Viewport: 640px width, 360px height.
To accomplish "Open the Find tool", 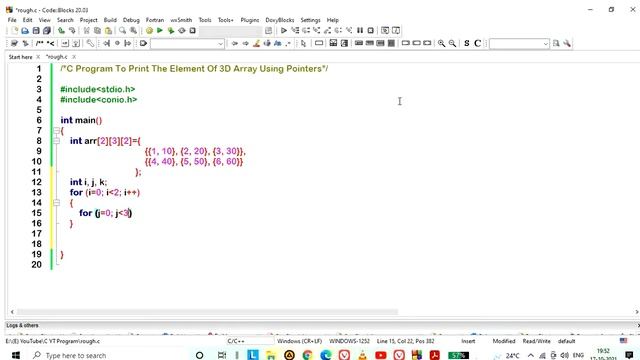I will [x=122, y=31].
